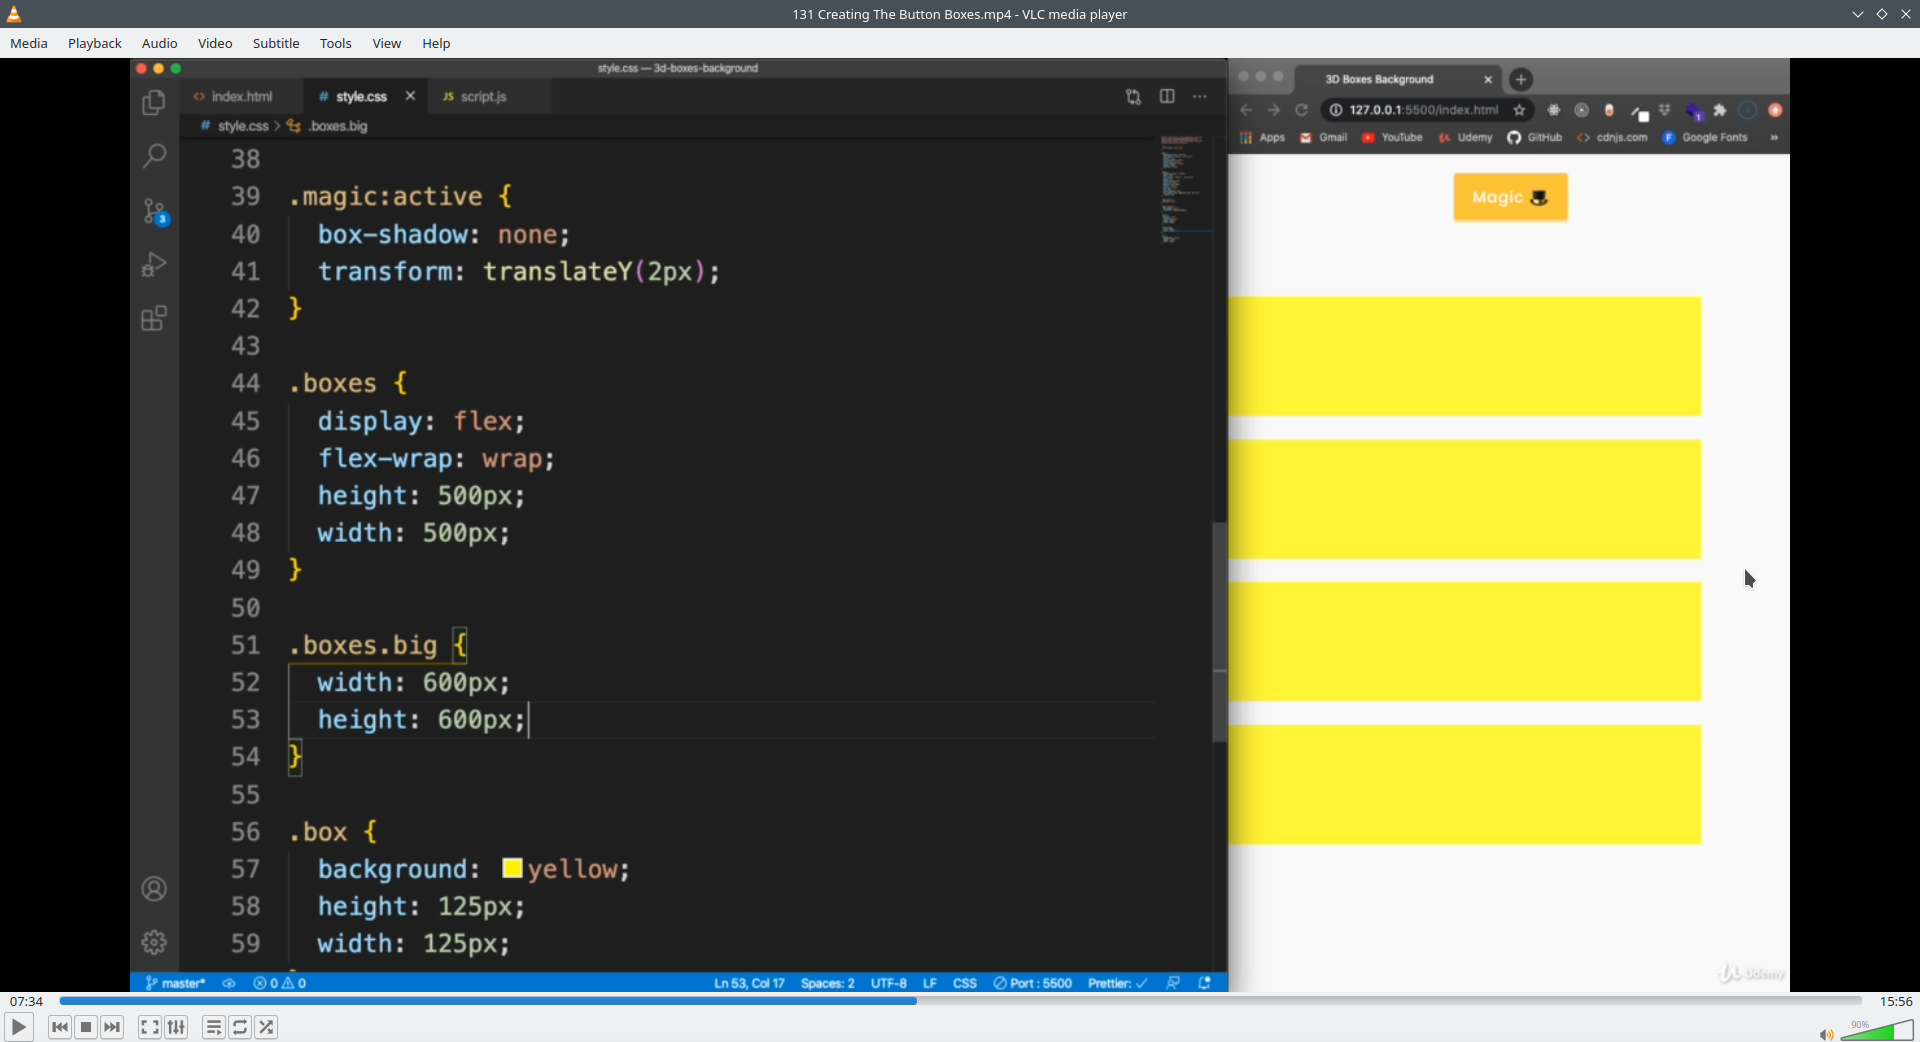The width and height of the screenshot is (1920, 1042).
Task: Click the master branch in status bar
Action: click(176, 983)
